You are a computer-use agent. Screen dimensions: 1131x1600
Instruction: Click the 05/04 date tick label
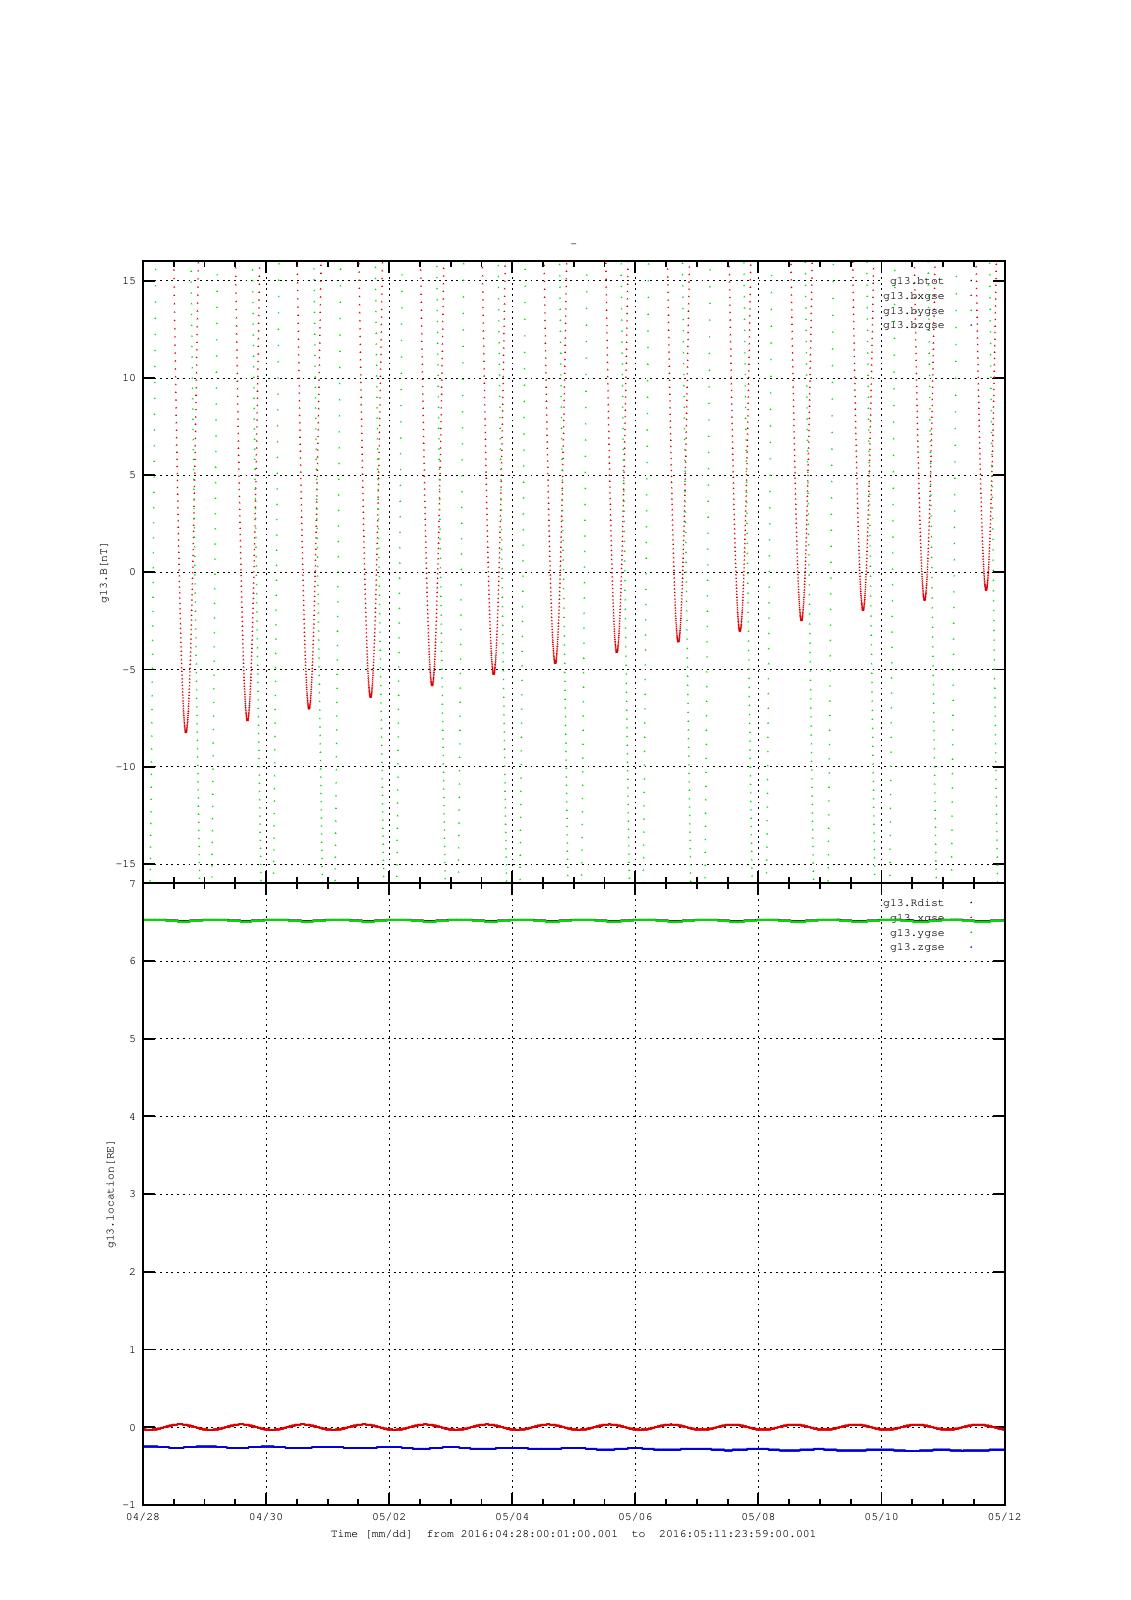(x=512, y=1517)
